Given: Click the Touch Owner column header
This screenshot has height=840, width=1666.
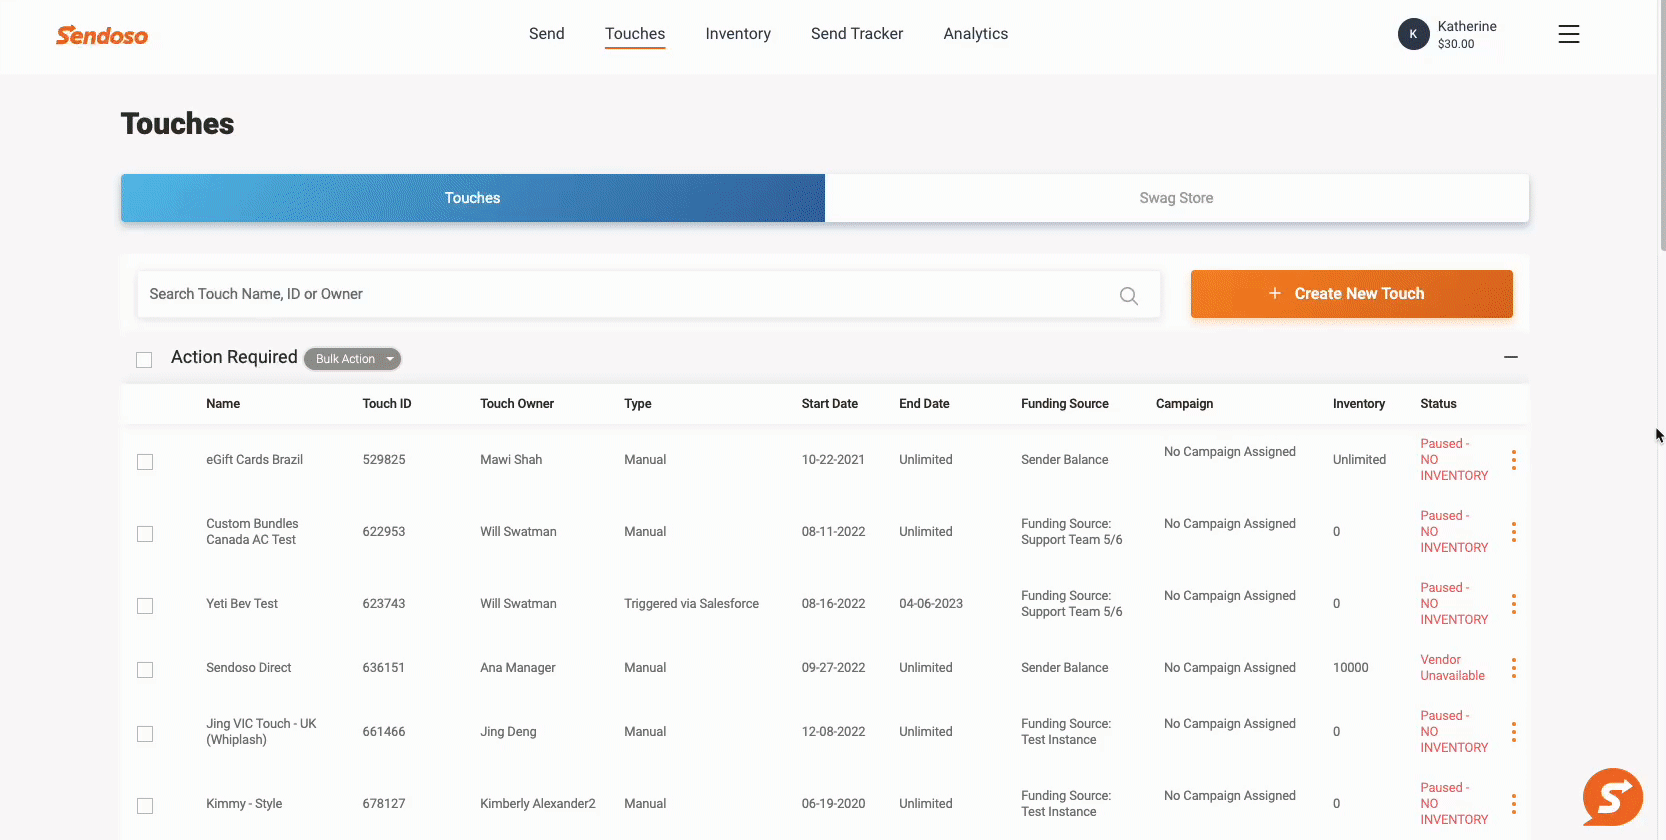Looking at the screenshot, I should pos(517,404).
